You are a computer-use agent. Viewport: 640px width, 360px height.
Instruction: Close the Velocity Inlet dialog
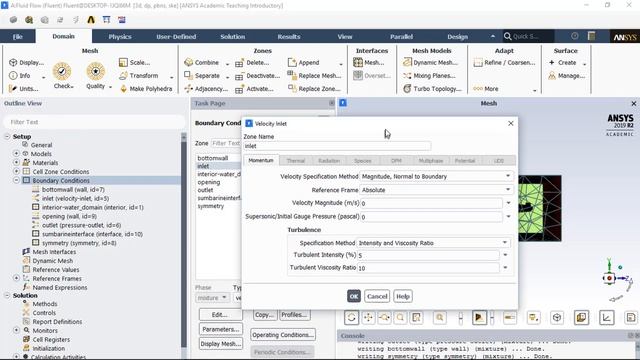511,123
